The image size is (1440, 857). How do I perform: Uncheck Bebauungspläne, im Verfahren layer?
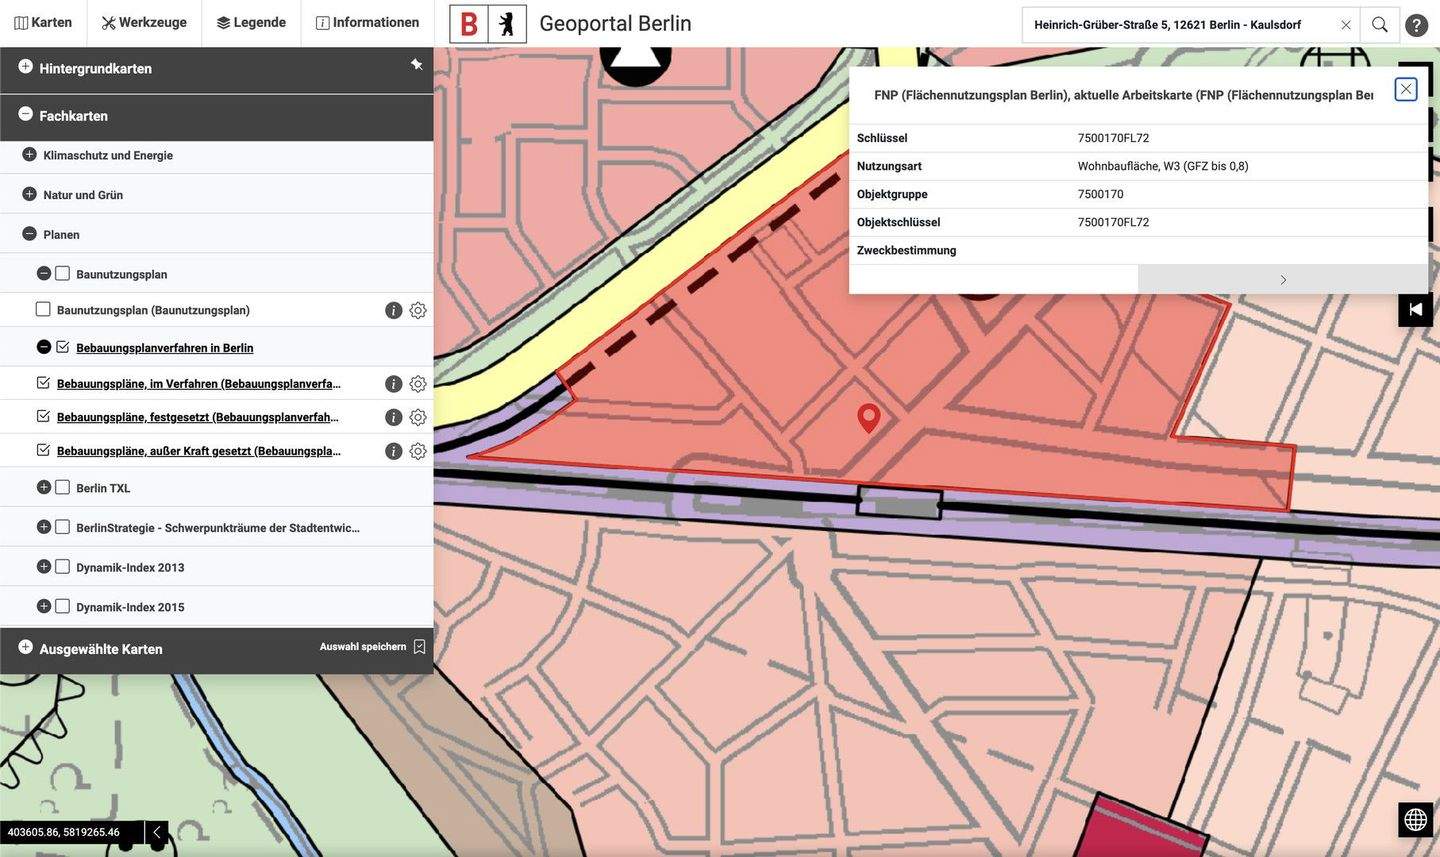43,383
